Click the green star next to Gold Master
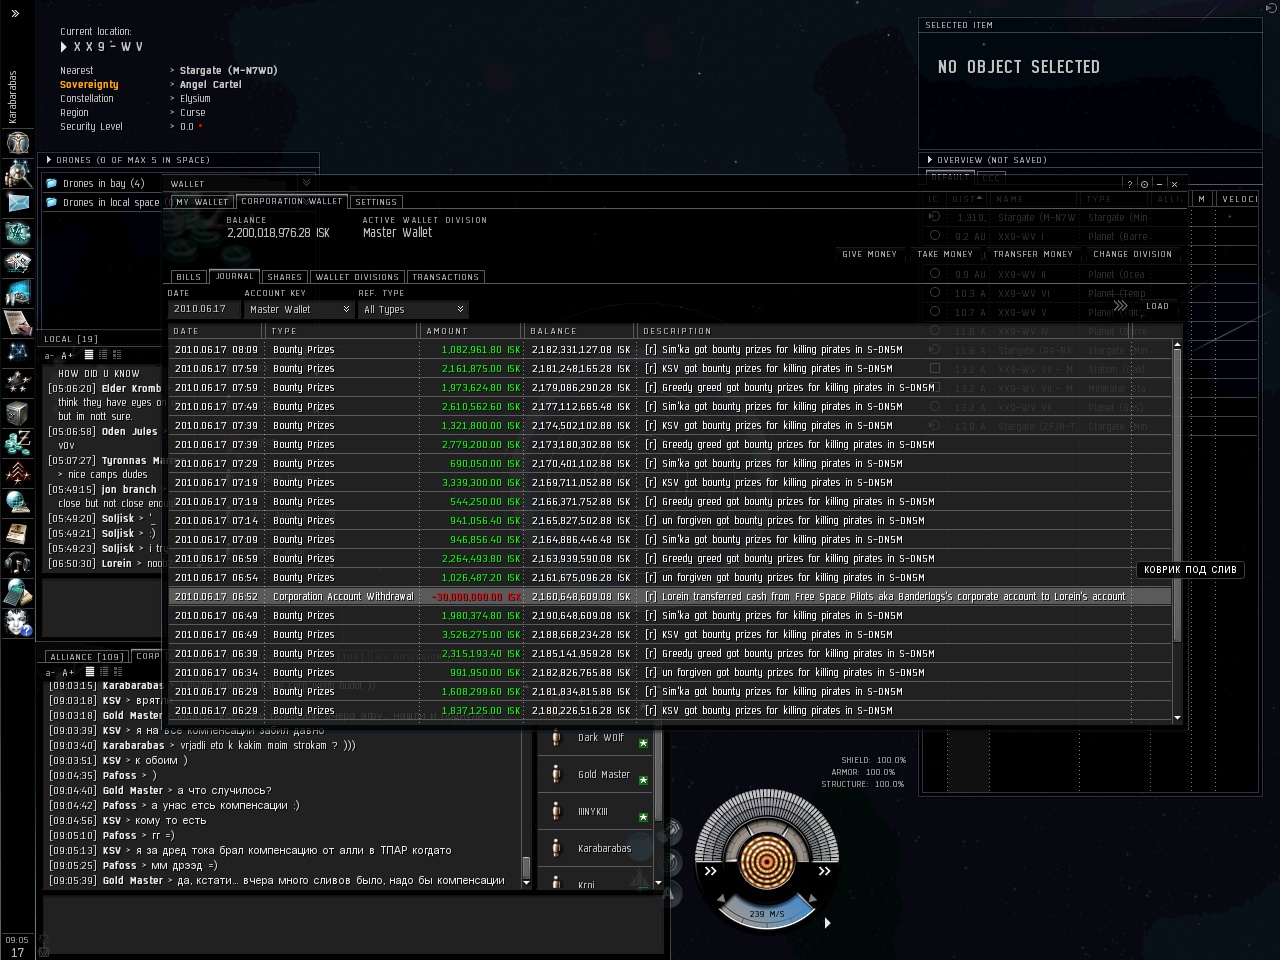 pos(643,780)
